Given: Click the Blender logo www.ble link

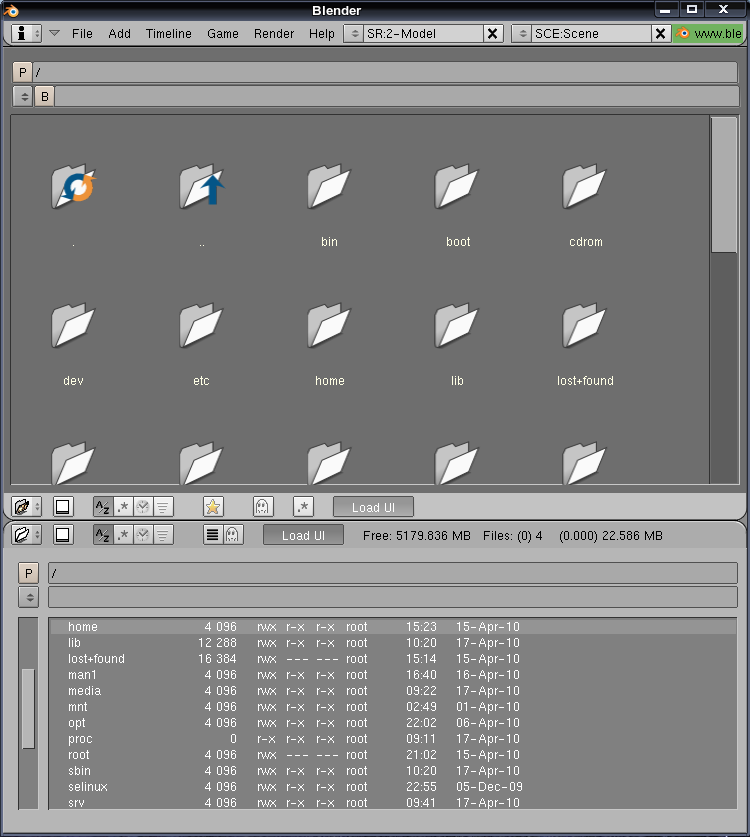Looking at the screenshot, I should (708, 34).
